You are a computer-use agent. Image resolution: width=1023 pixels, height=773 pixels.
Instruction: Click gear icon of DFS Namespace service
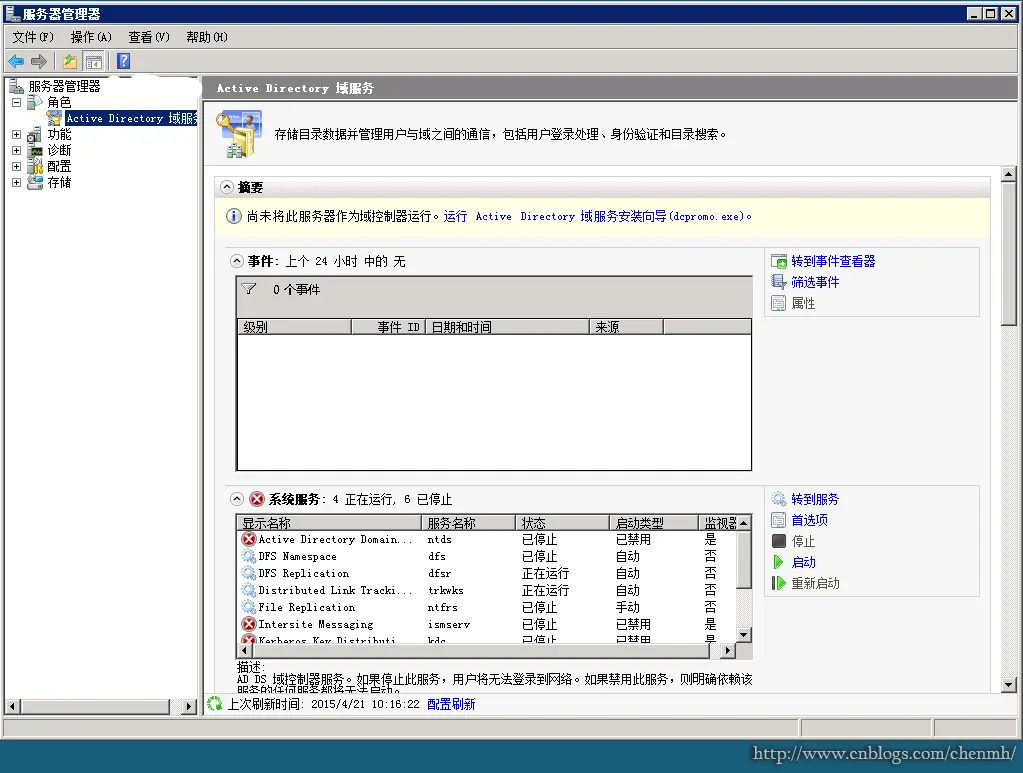pyautogui.click(x=249, y=556)
